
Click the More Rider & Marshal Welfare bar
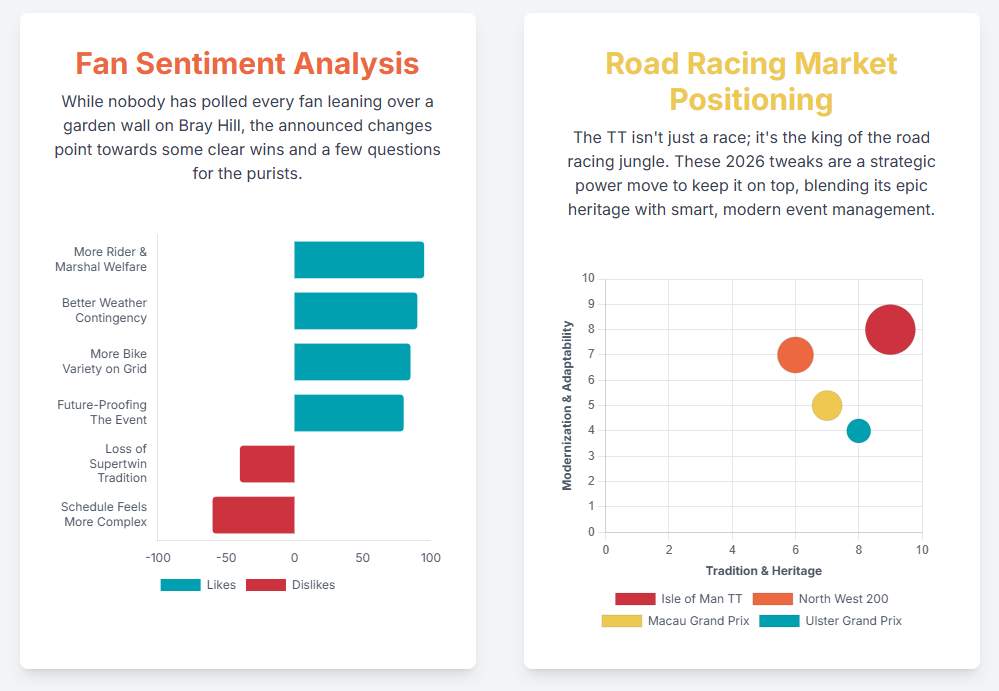point(358,260)
